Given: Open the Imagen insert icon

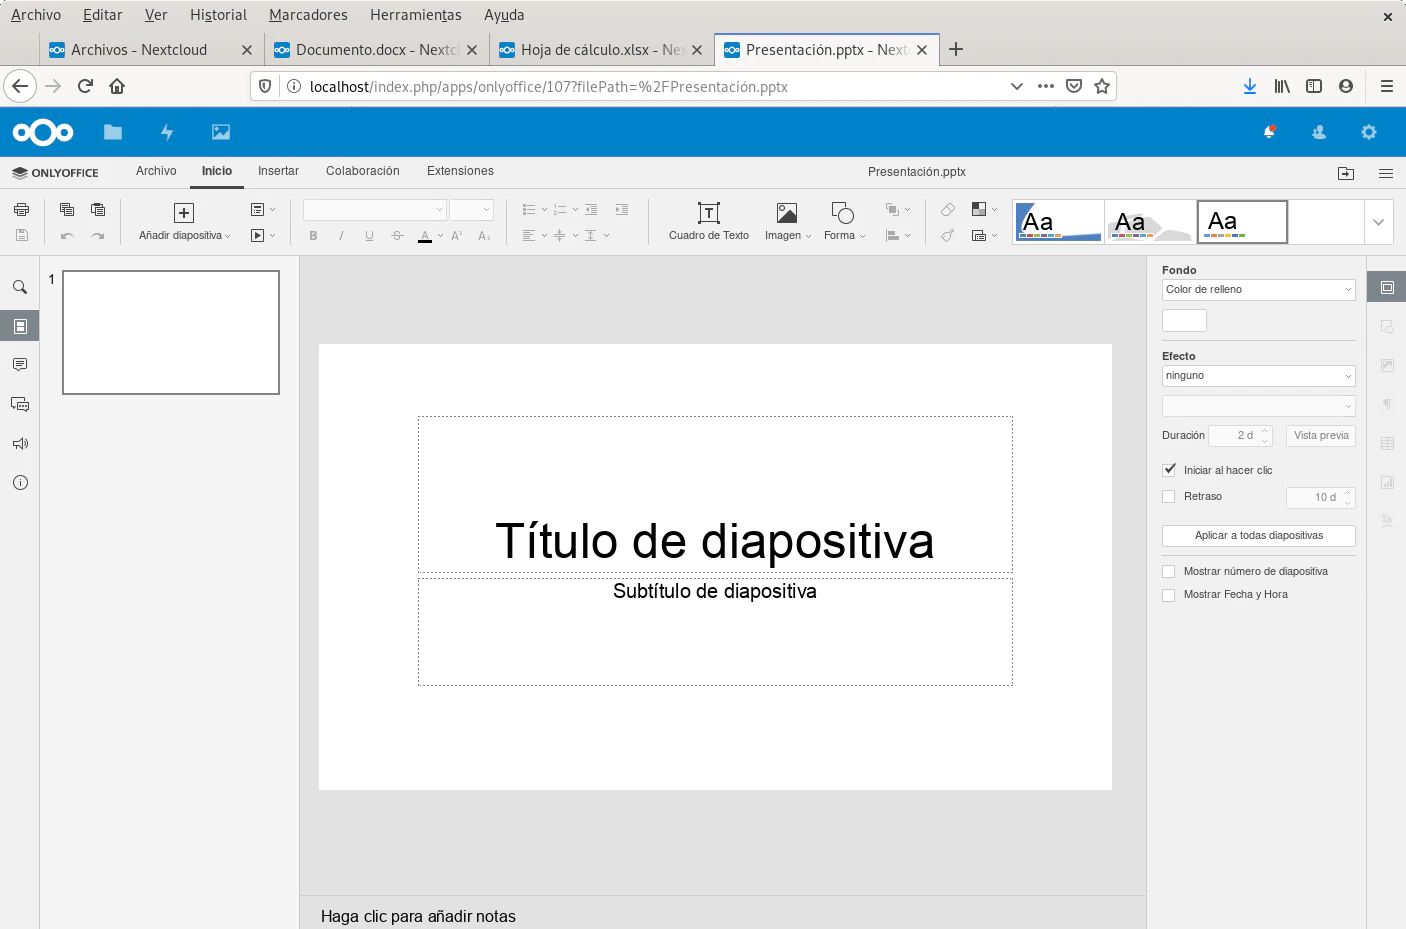Looking at the screenshot, I should coord(787,213).
